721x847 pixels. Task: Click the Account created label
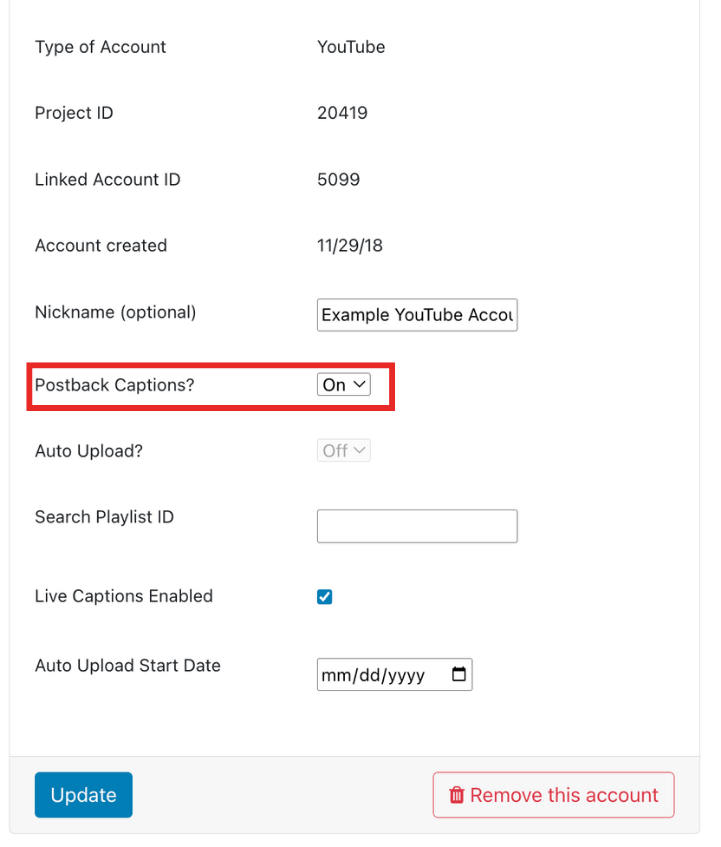coord(101,246)
